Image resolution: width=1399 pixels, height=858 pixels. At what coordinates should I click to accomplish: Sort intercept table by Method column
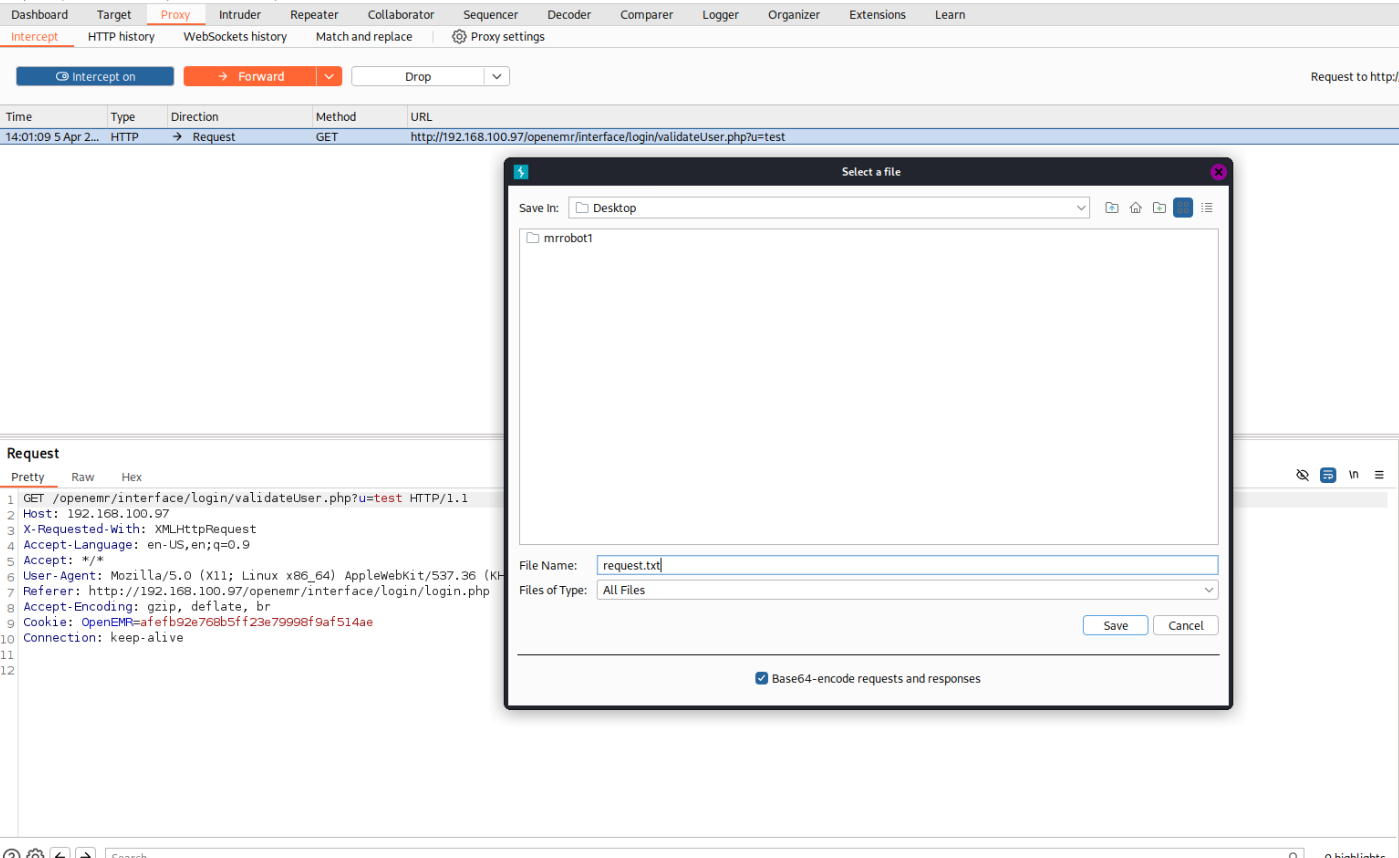point(360,117)
